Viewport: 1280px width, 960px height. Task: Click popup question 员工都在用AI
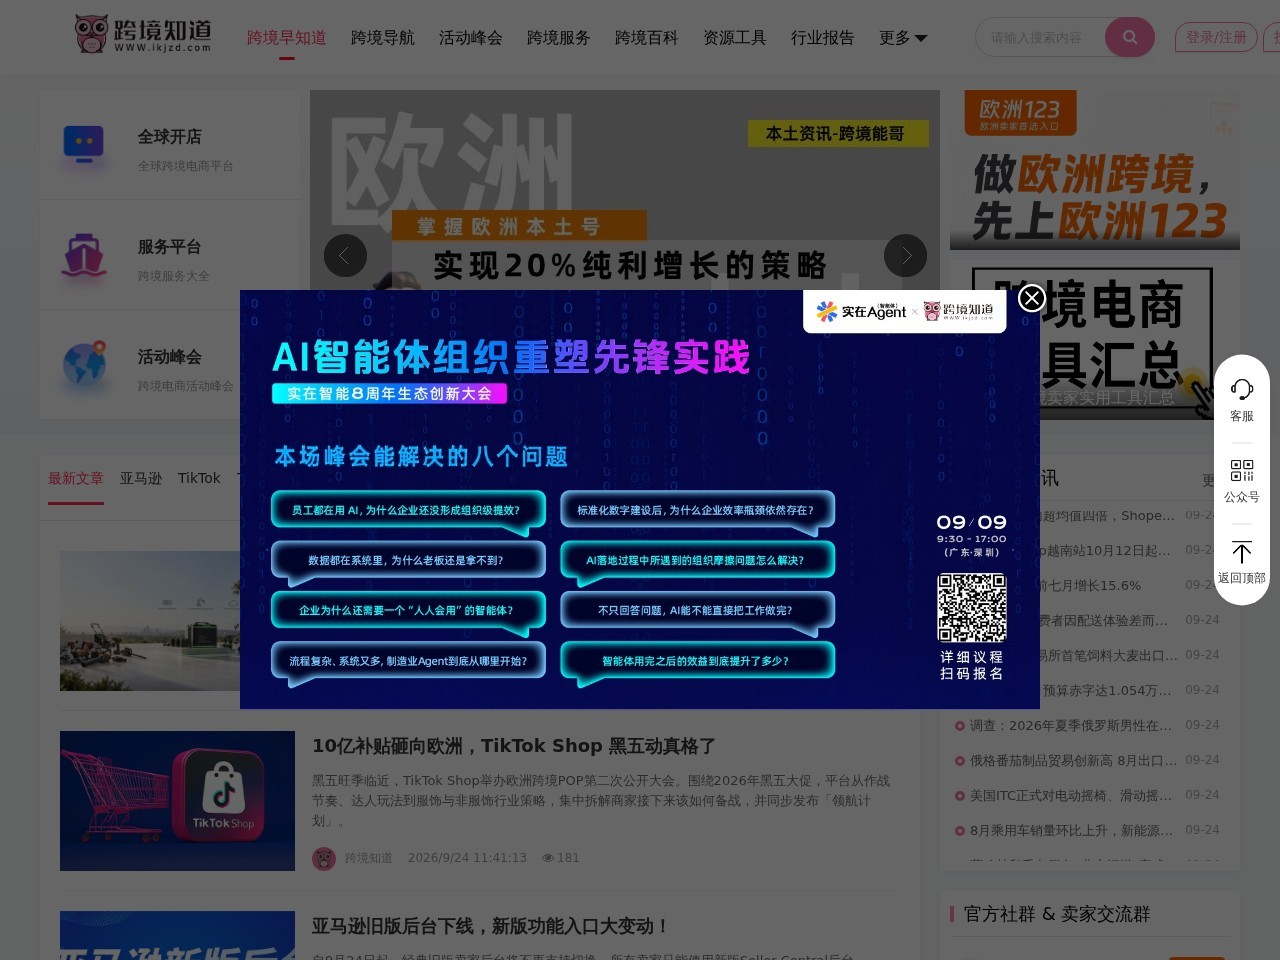coord(408,510)
